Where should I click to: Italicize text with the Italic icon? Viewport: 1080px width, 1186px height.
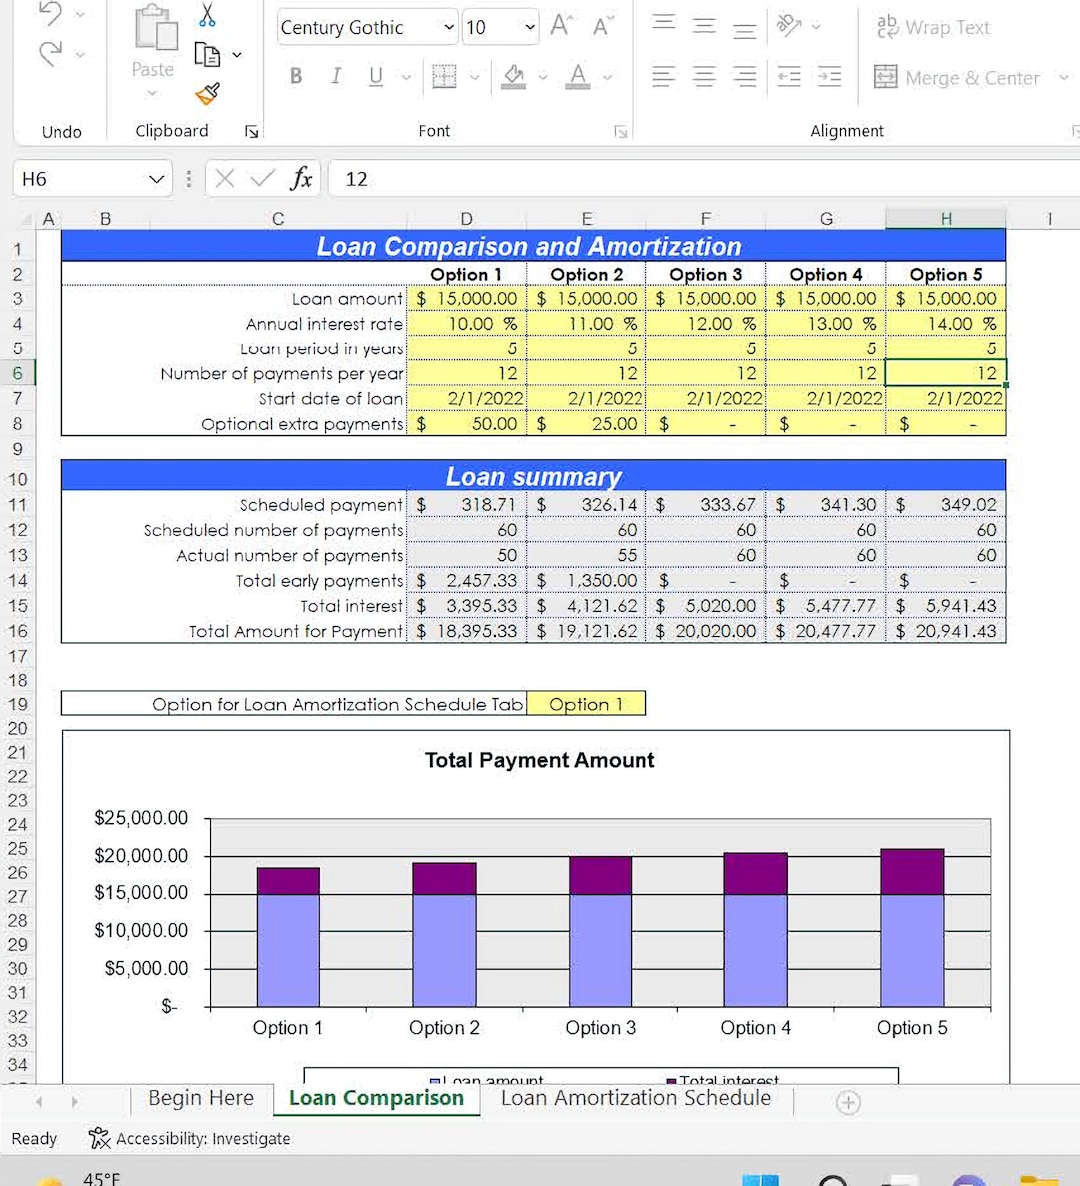(335, 77)
